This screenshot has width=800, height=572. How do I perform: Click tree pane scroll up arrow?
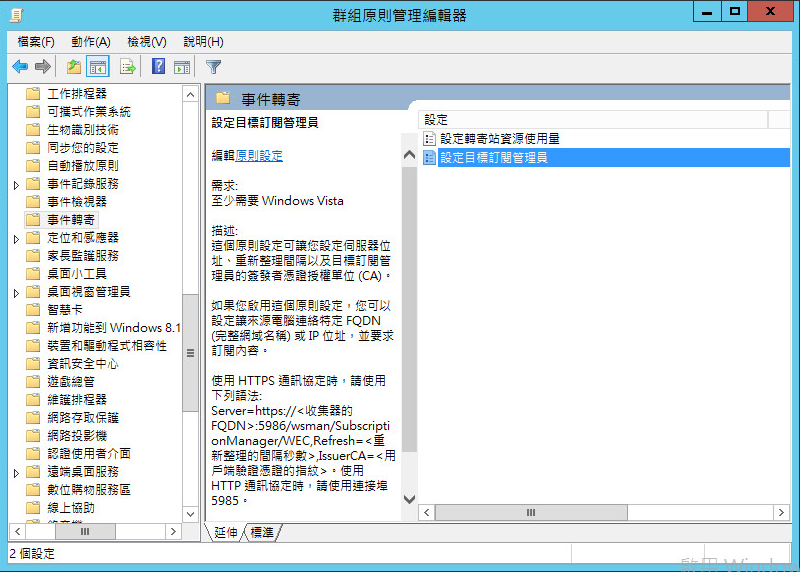(190, 94)
